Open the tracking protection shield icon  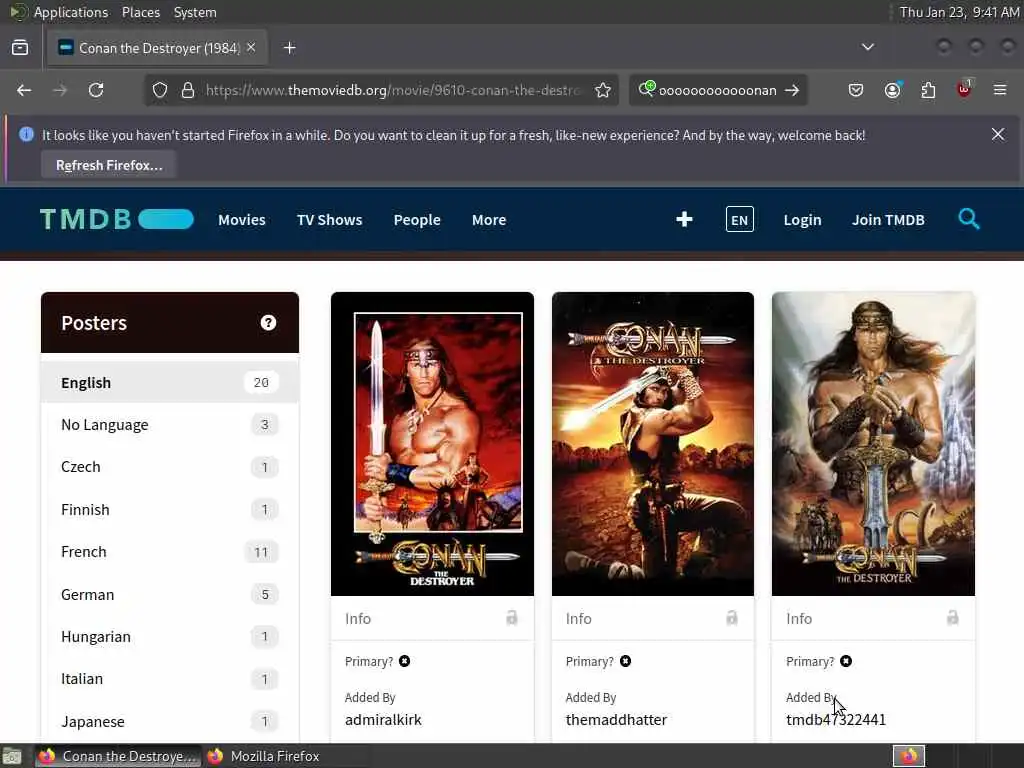[x=160, y=90]
